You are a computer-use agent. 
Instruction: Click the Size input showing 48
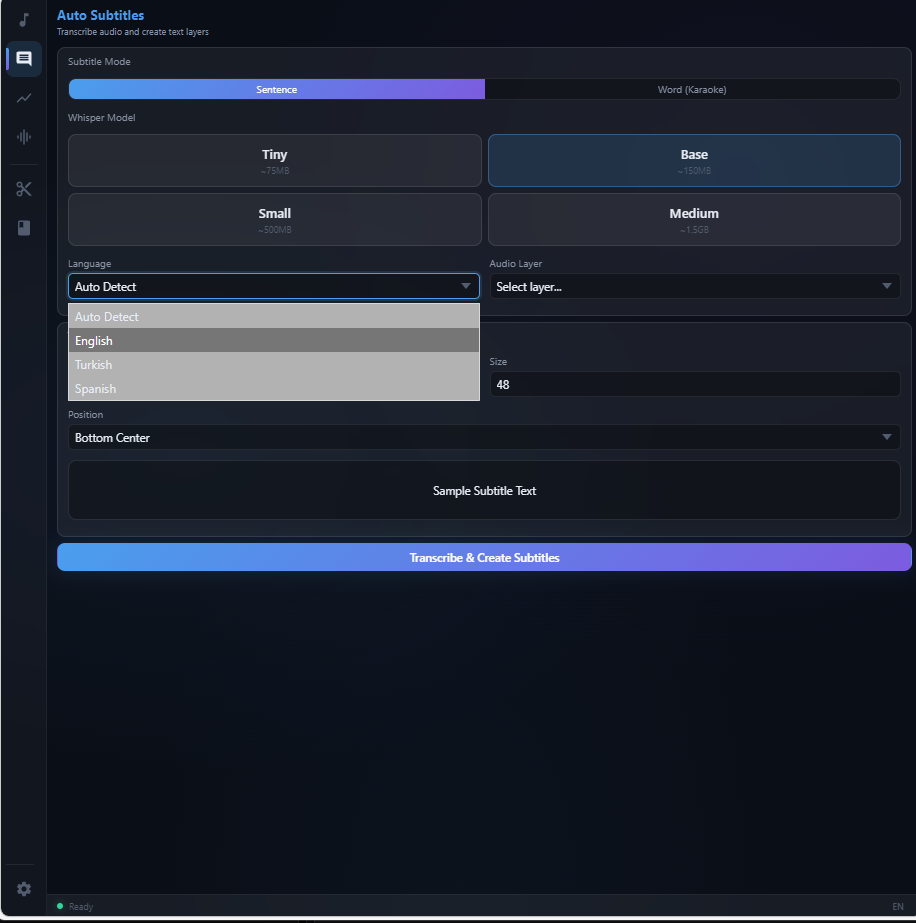(x=695, y=384)
